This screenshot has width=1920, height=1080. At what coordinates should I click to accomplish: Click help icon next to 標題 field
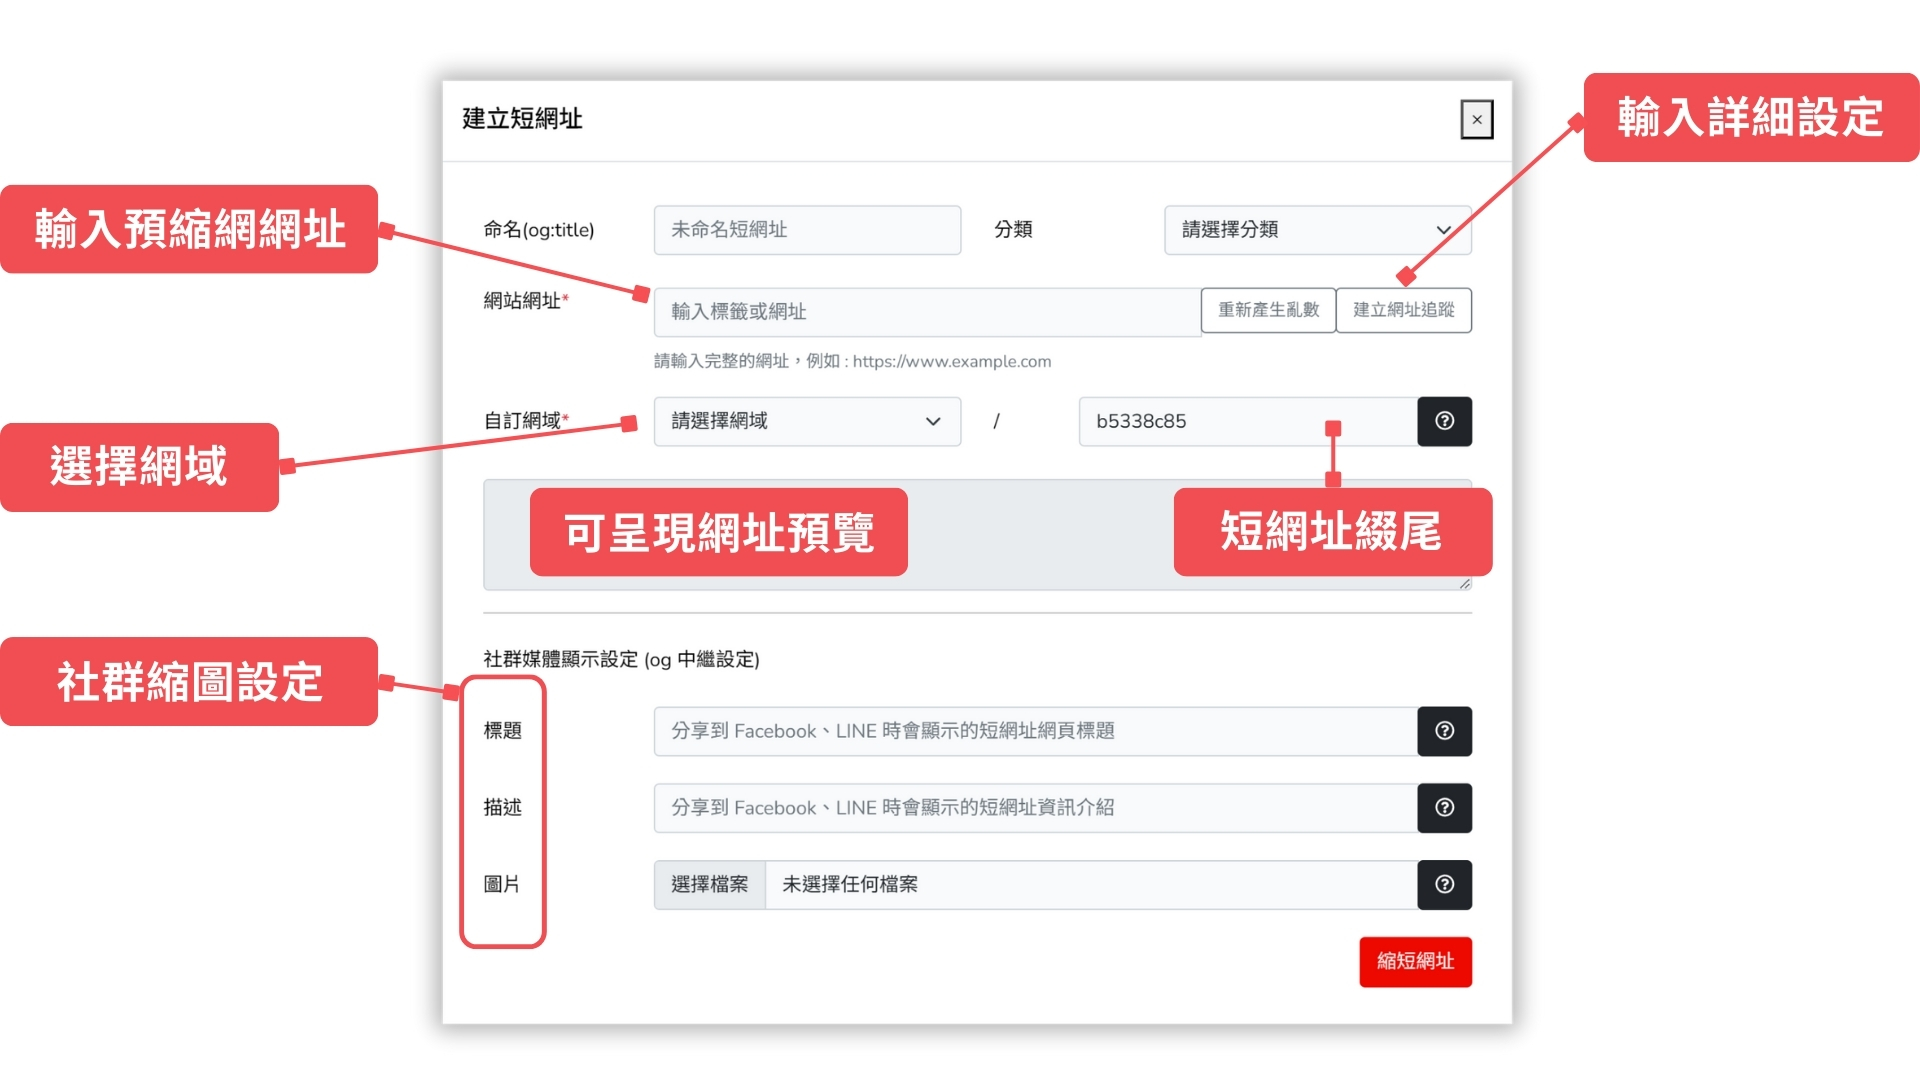tap(1444, 731)
